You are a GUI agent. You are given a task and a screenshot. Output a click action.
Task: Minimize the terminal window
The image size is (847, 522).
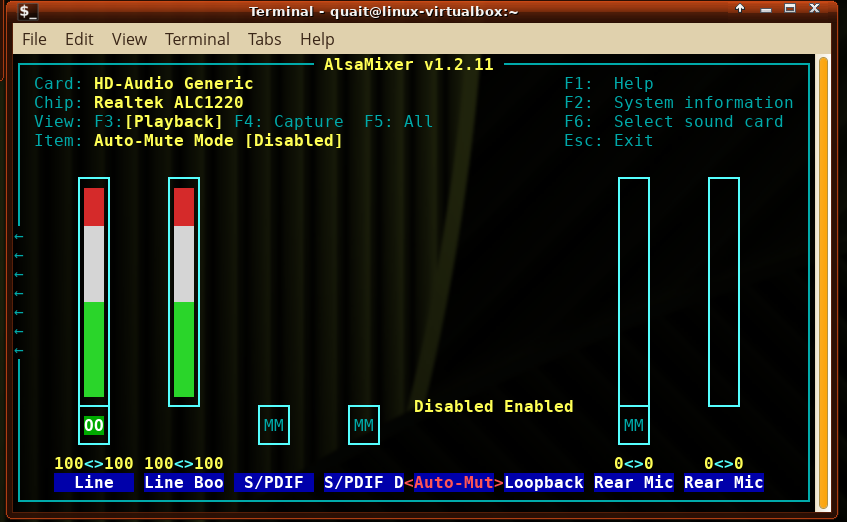(x=766, y=11)
